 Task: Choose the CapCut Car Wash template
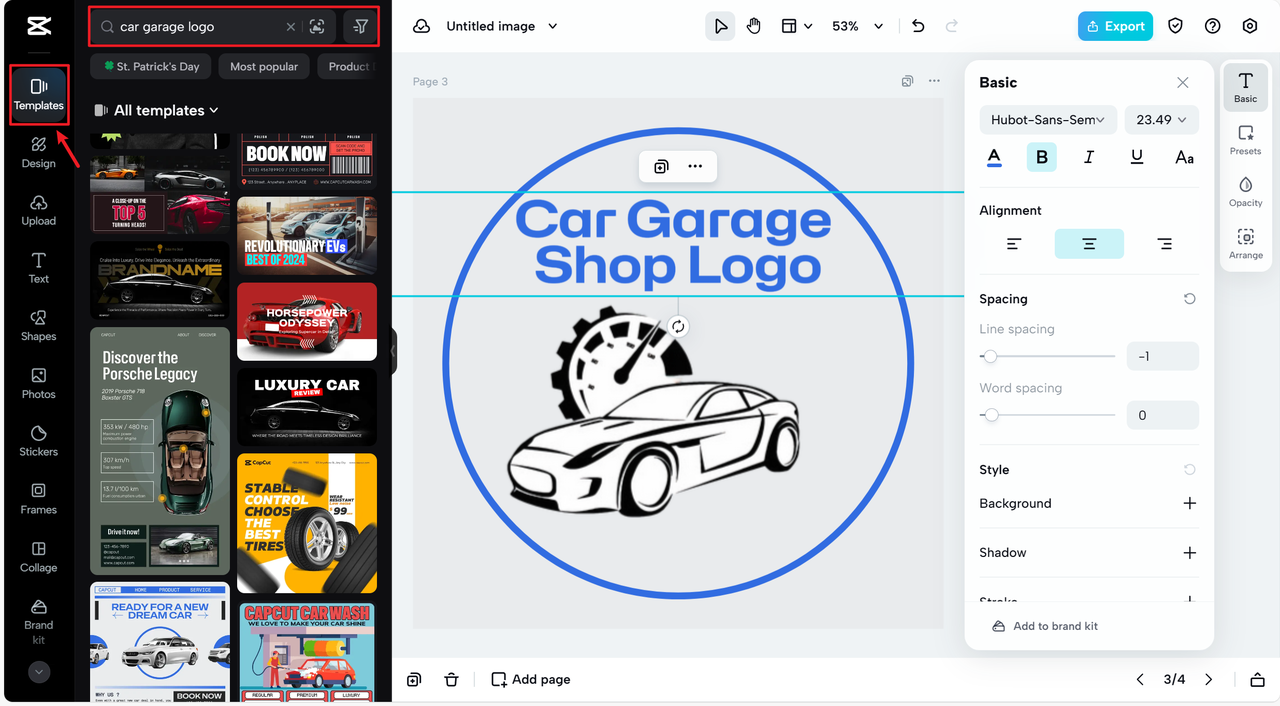pyautogui.click(x=307, y=650)
